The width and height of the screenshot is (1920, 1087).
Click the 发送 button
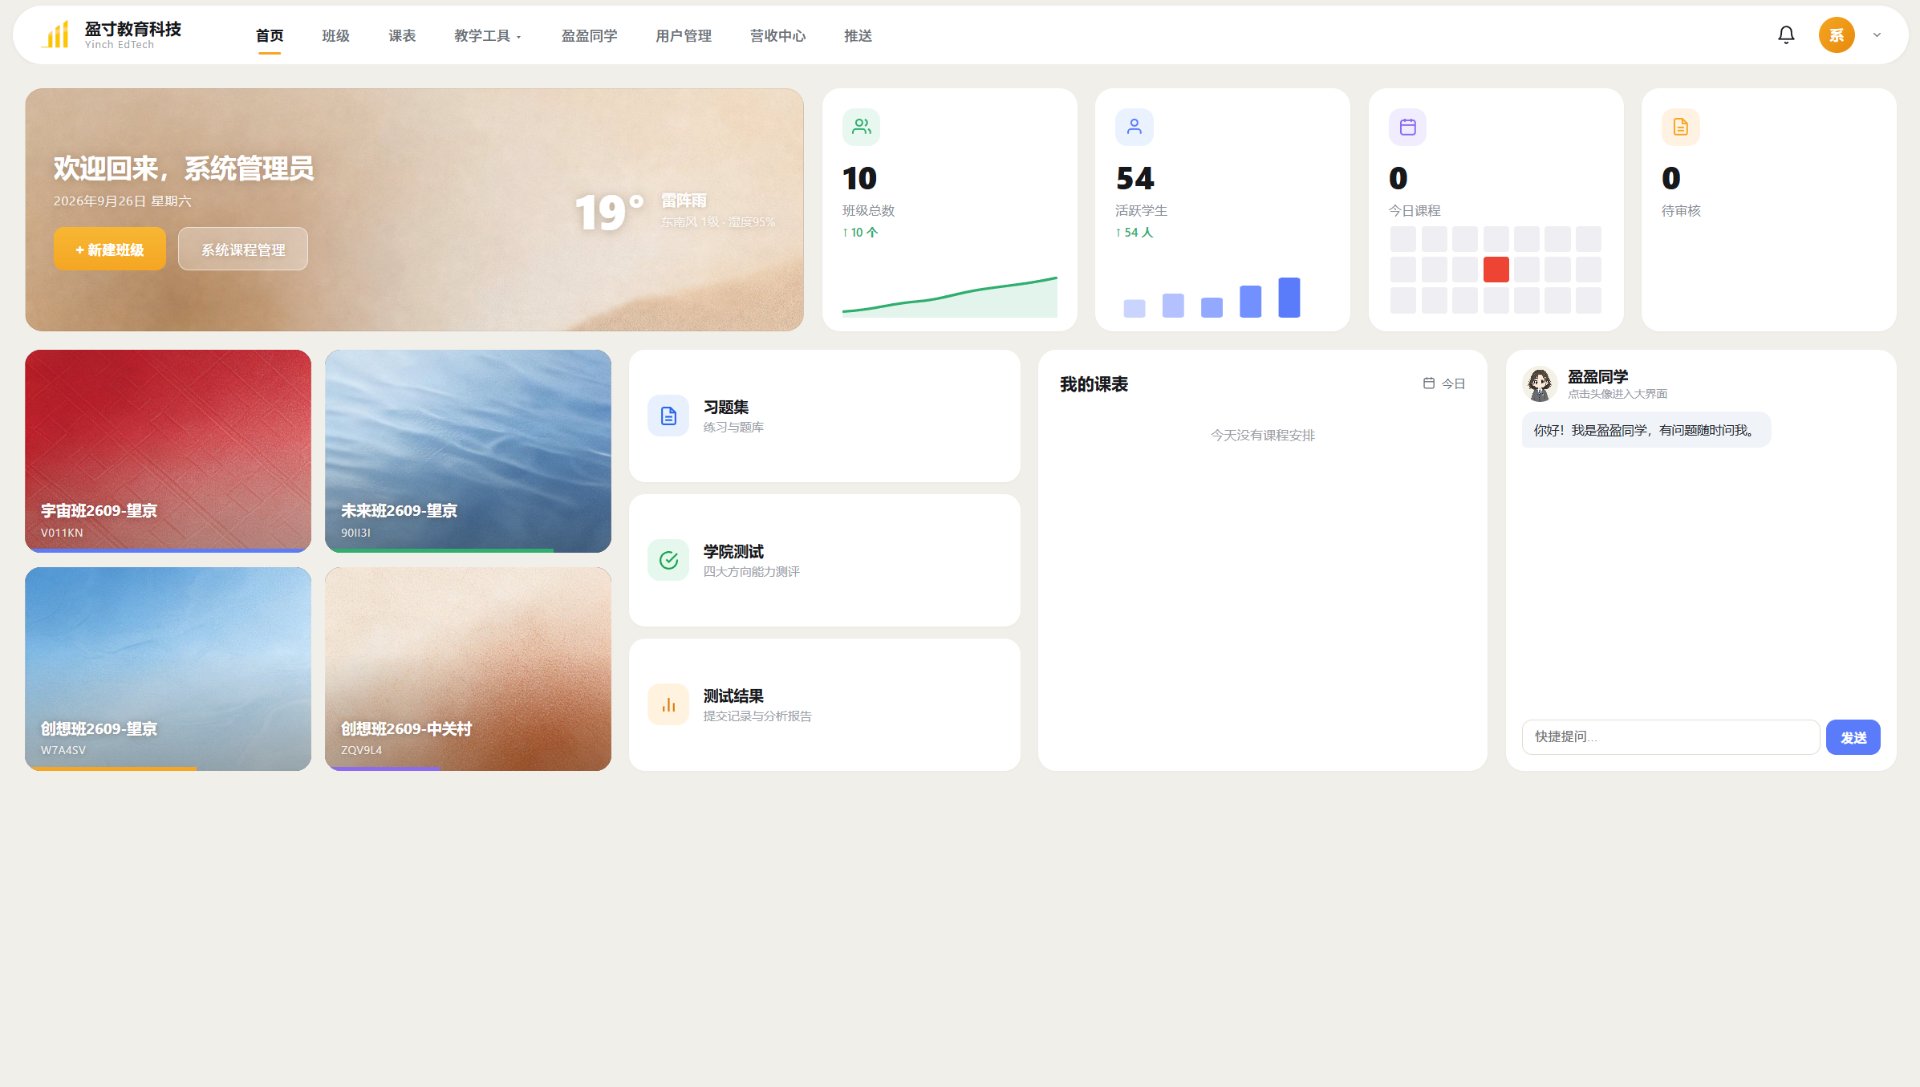(1853, 737)
